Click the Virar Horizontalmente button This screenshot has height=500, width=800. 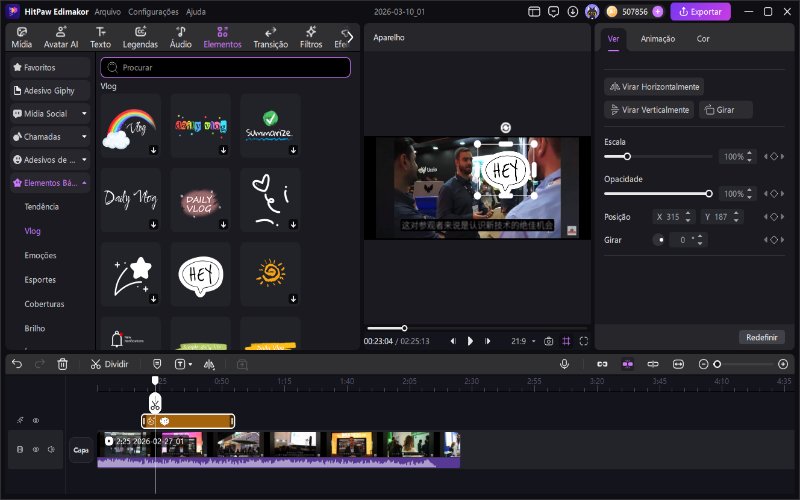pos(654,87)
